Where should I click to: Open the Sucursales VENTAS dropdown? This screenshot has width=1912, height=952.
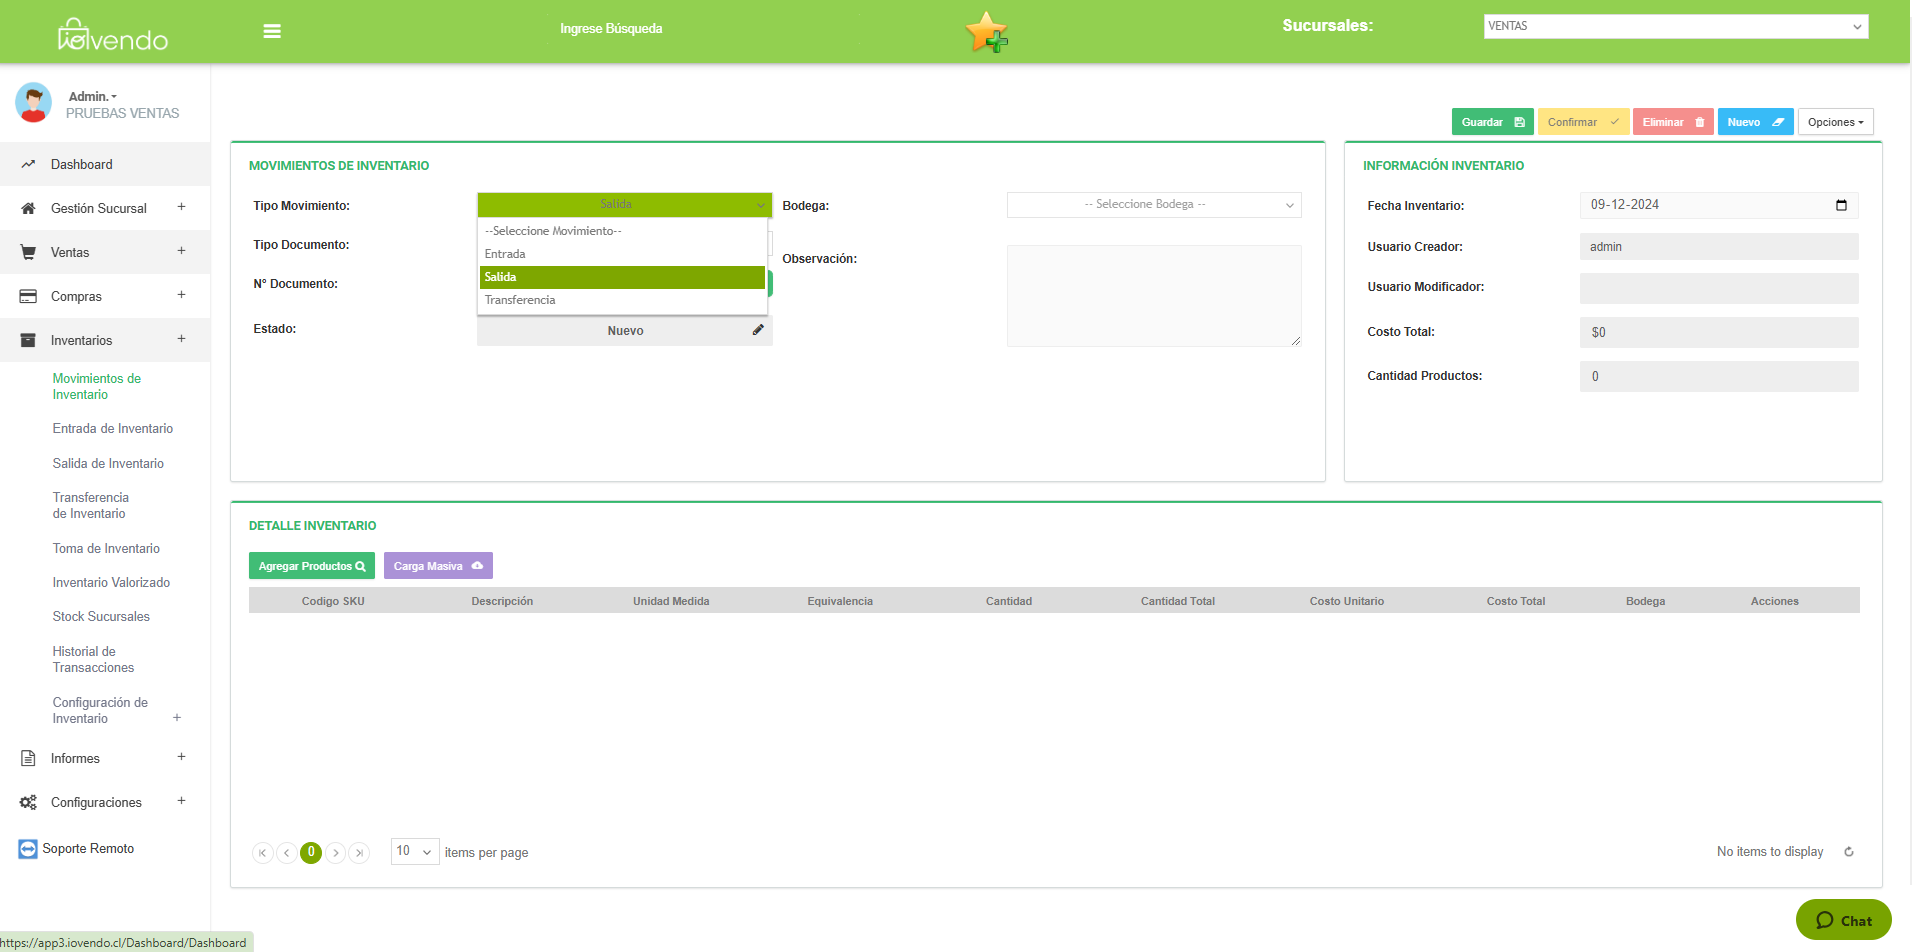click(x=1675, y=26)
